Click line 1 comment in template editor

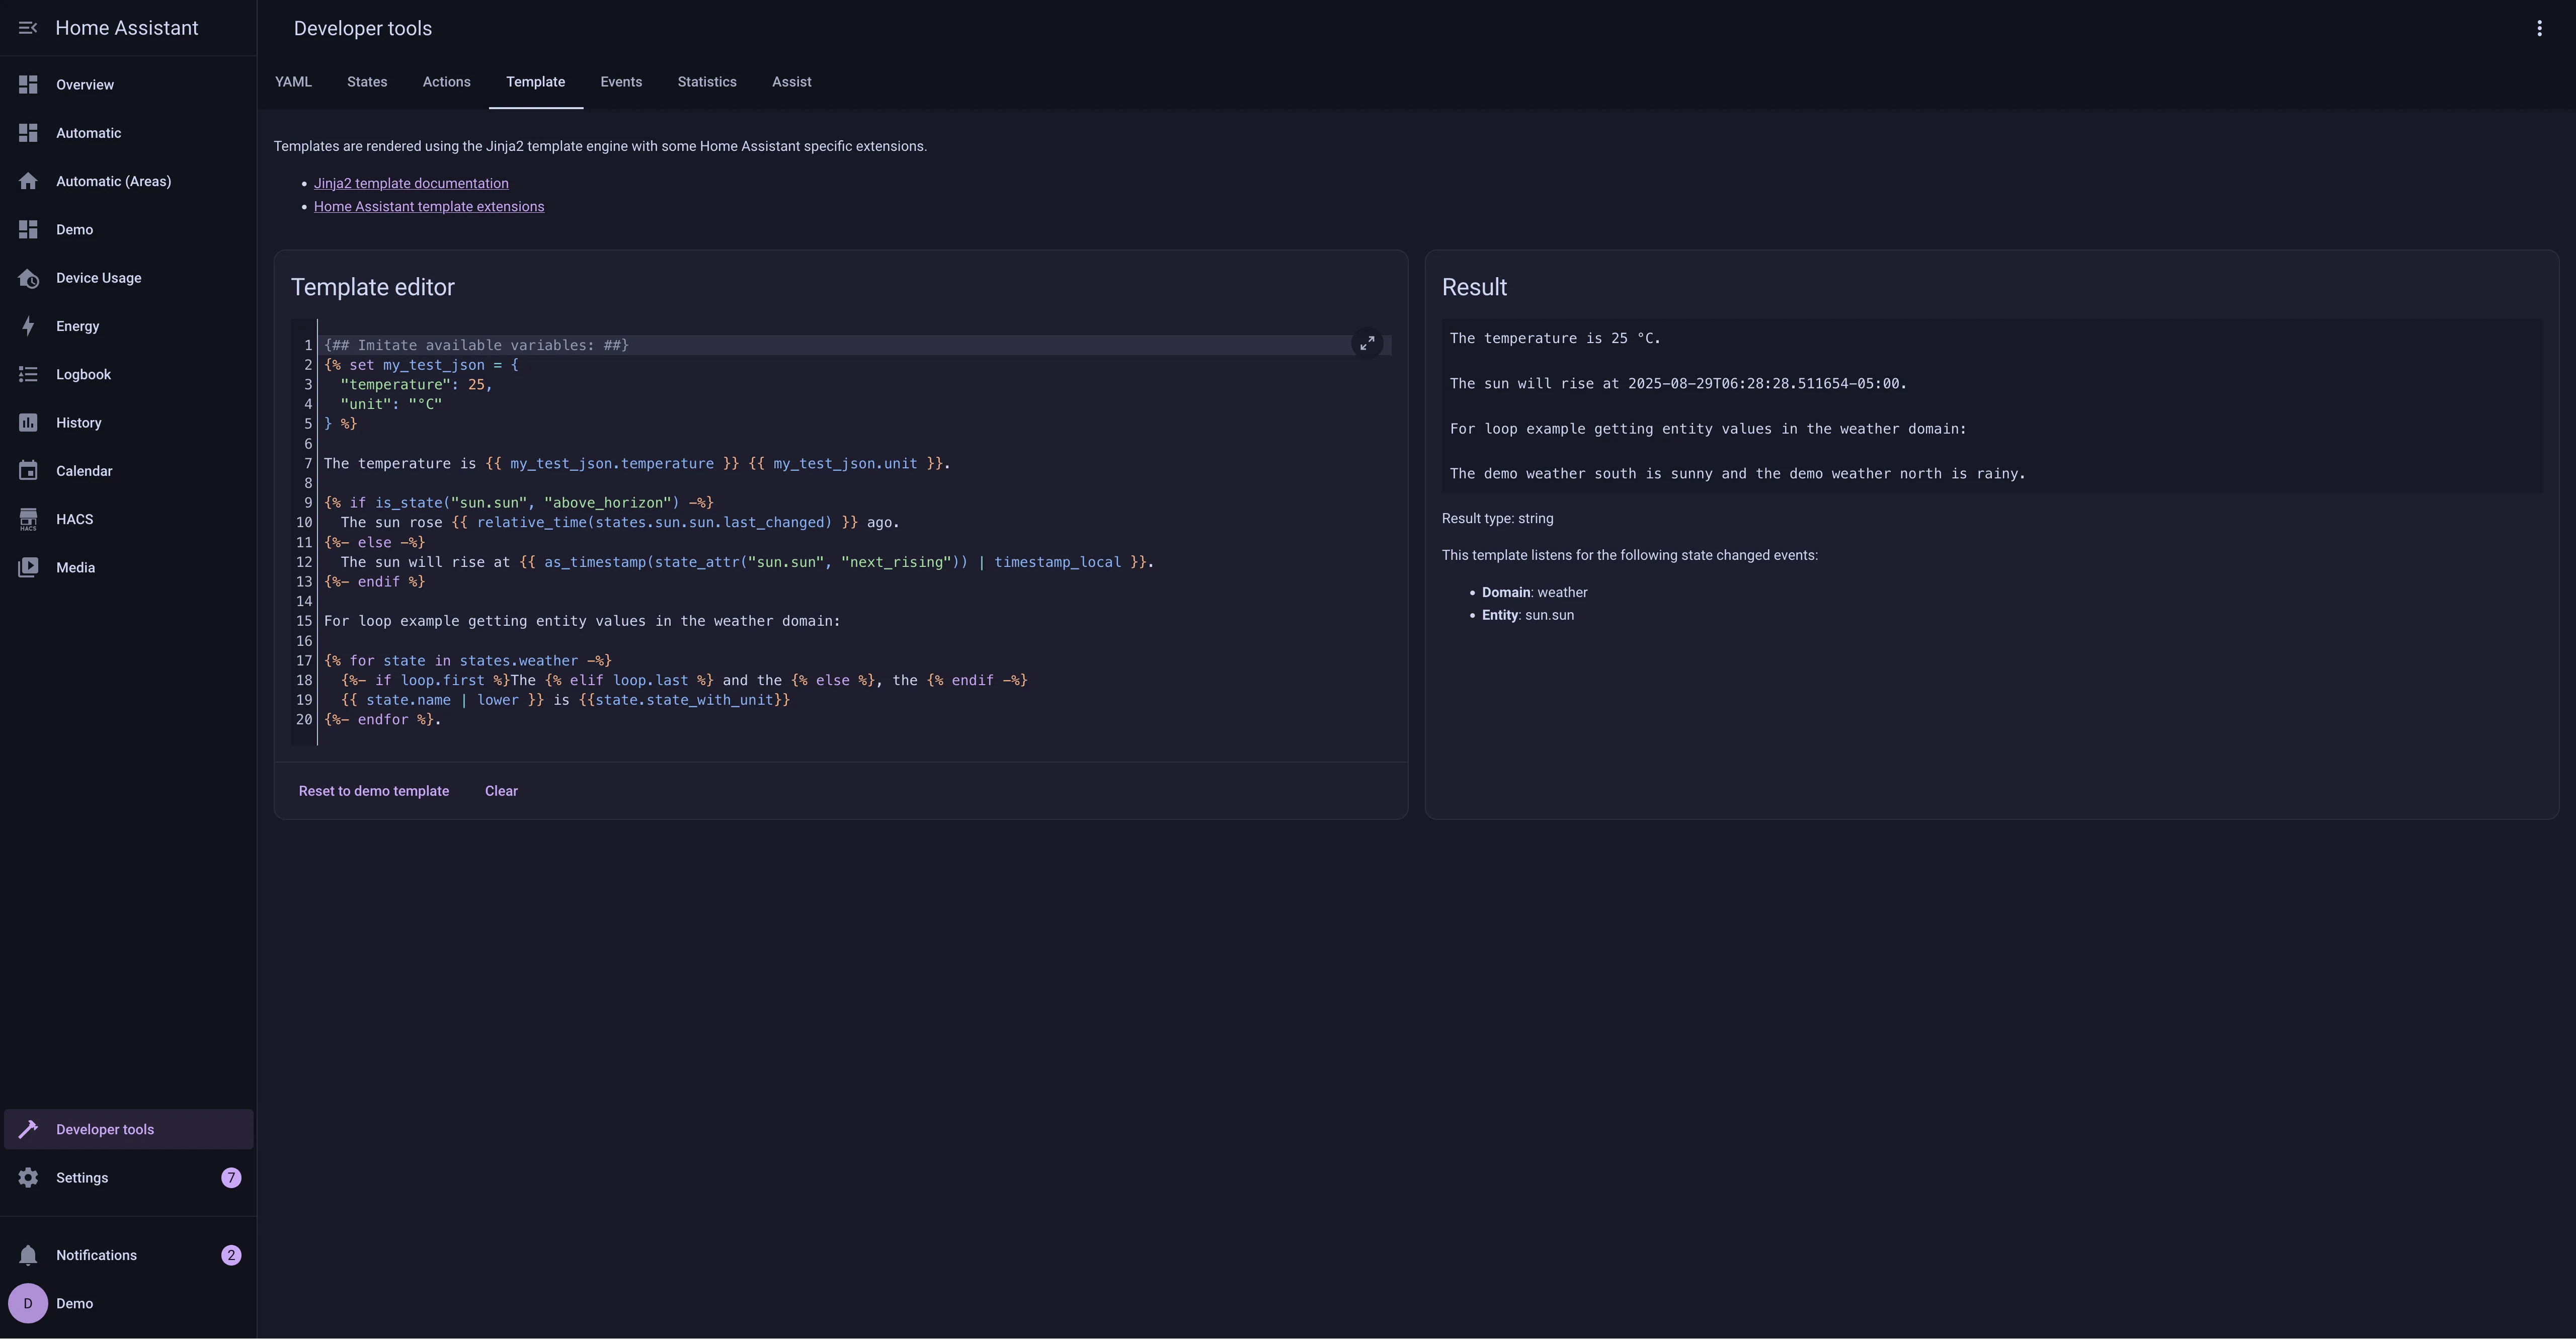click(476, 345)
